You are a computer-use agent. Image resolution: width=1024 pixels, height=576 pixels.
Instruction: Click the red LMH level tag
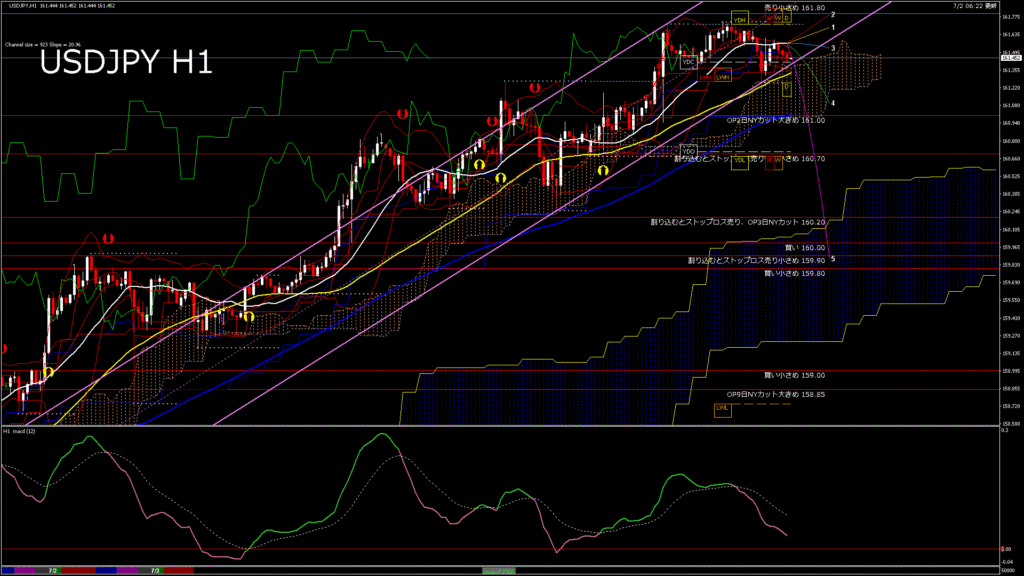tap(707, 77)
